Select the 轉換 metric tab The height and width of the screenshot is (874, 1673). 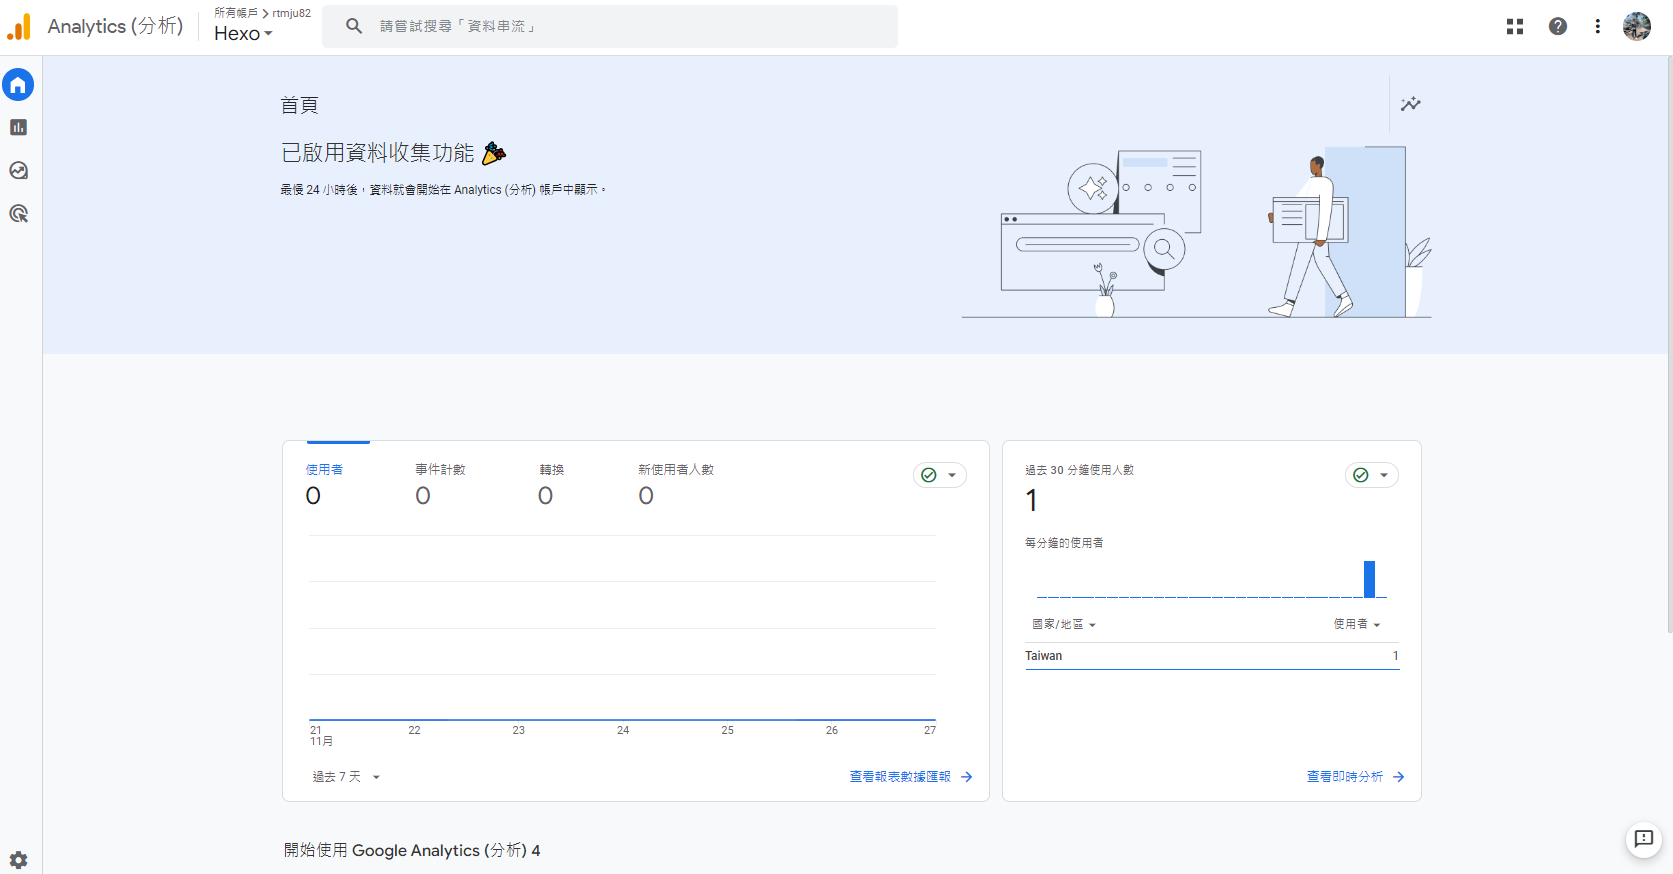click(x=551, y=484)
